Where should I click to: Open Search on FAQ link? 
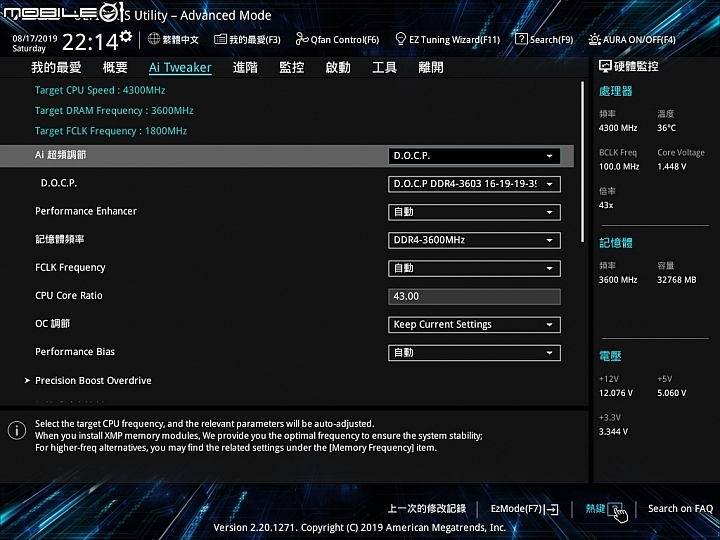pos(681,509)
